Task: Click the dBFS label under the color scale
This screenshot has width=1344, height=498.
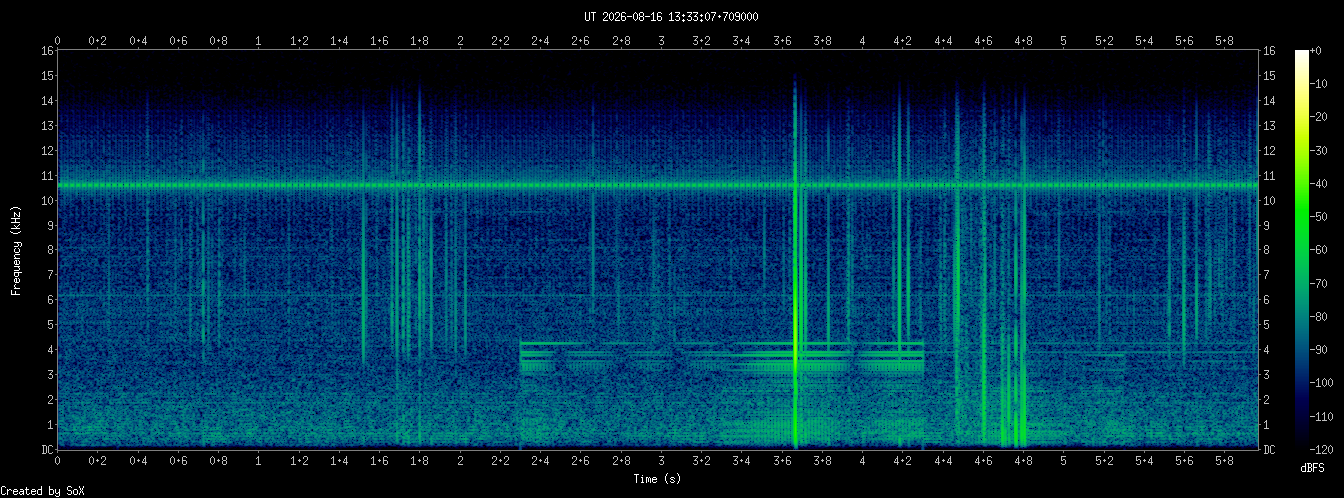Action: pyautogui.click(x=1312, y=468)
